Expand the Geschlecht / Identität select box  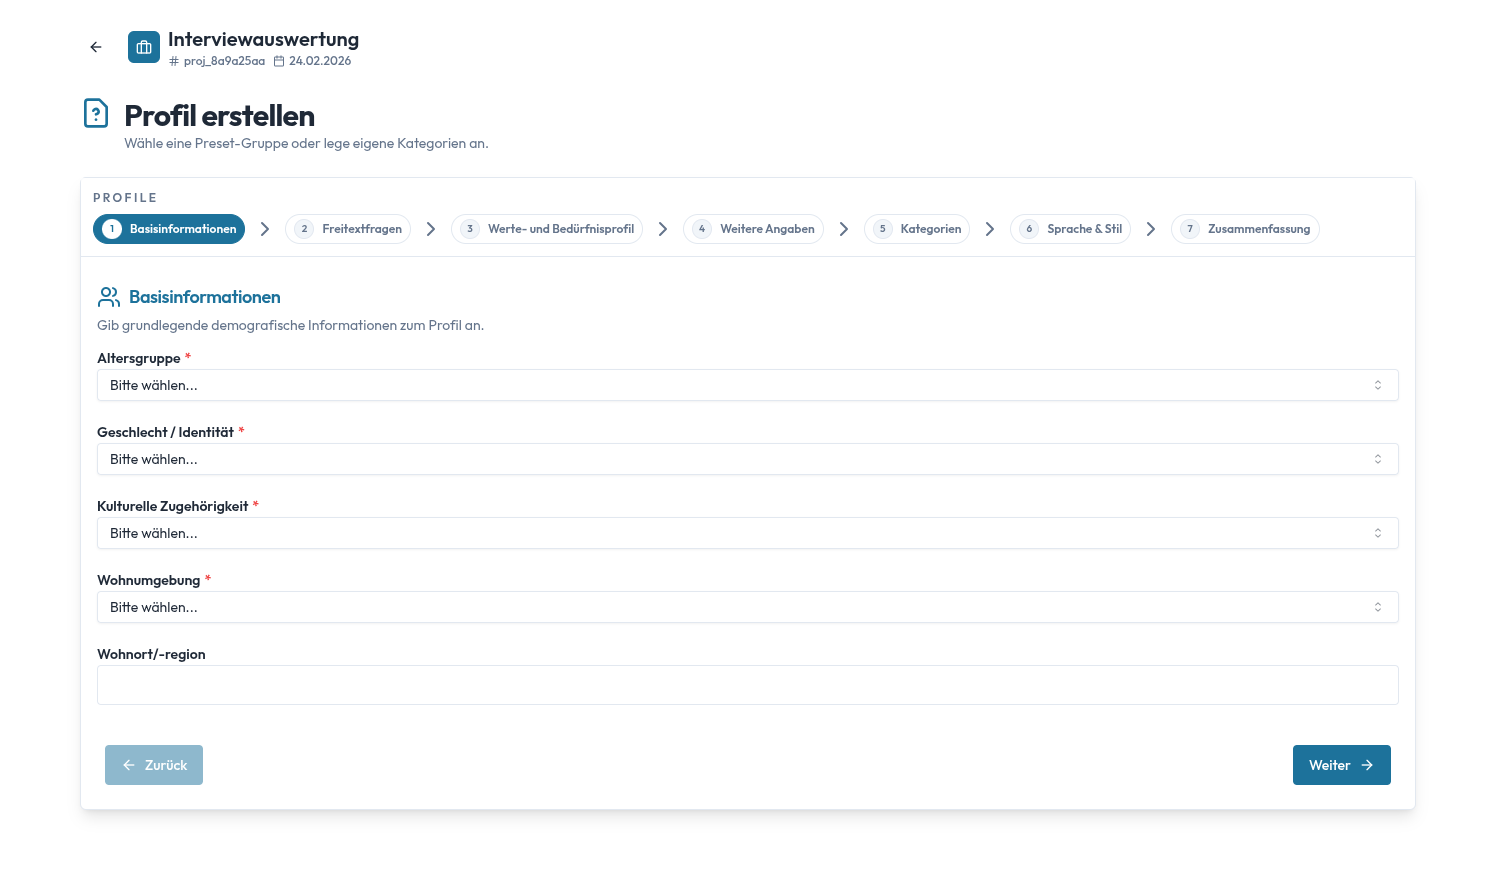747,459
